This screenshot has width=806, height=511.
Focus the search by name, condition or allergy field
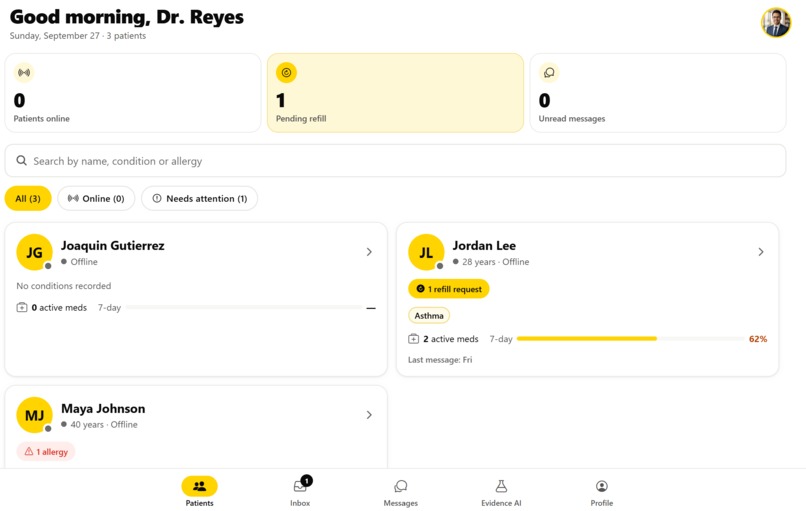(x=395, y=161)
